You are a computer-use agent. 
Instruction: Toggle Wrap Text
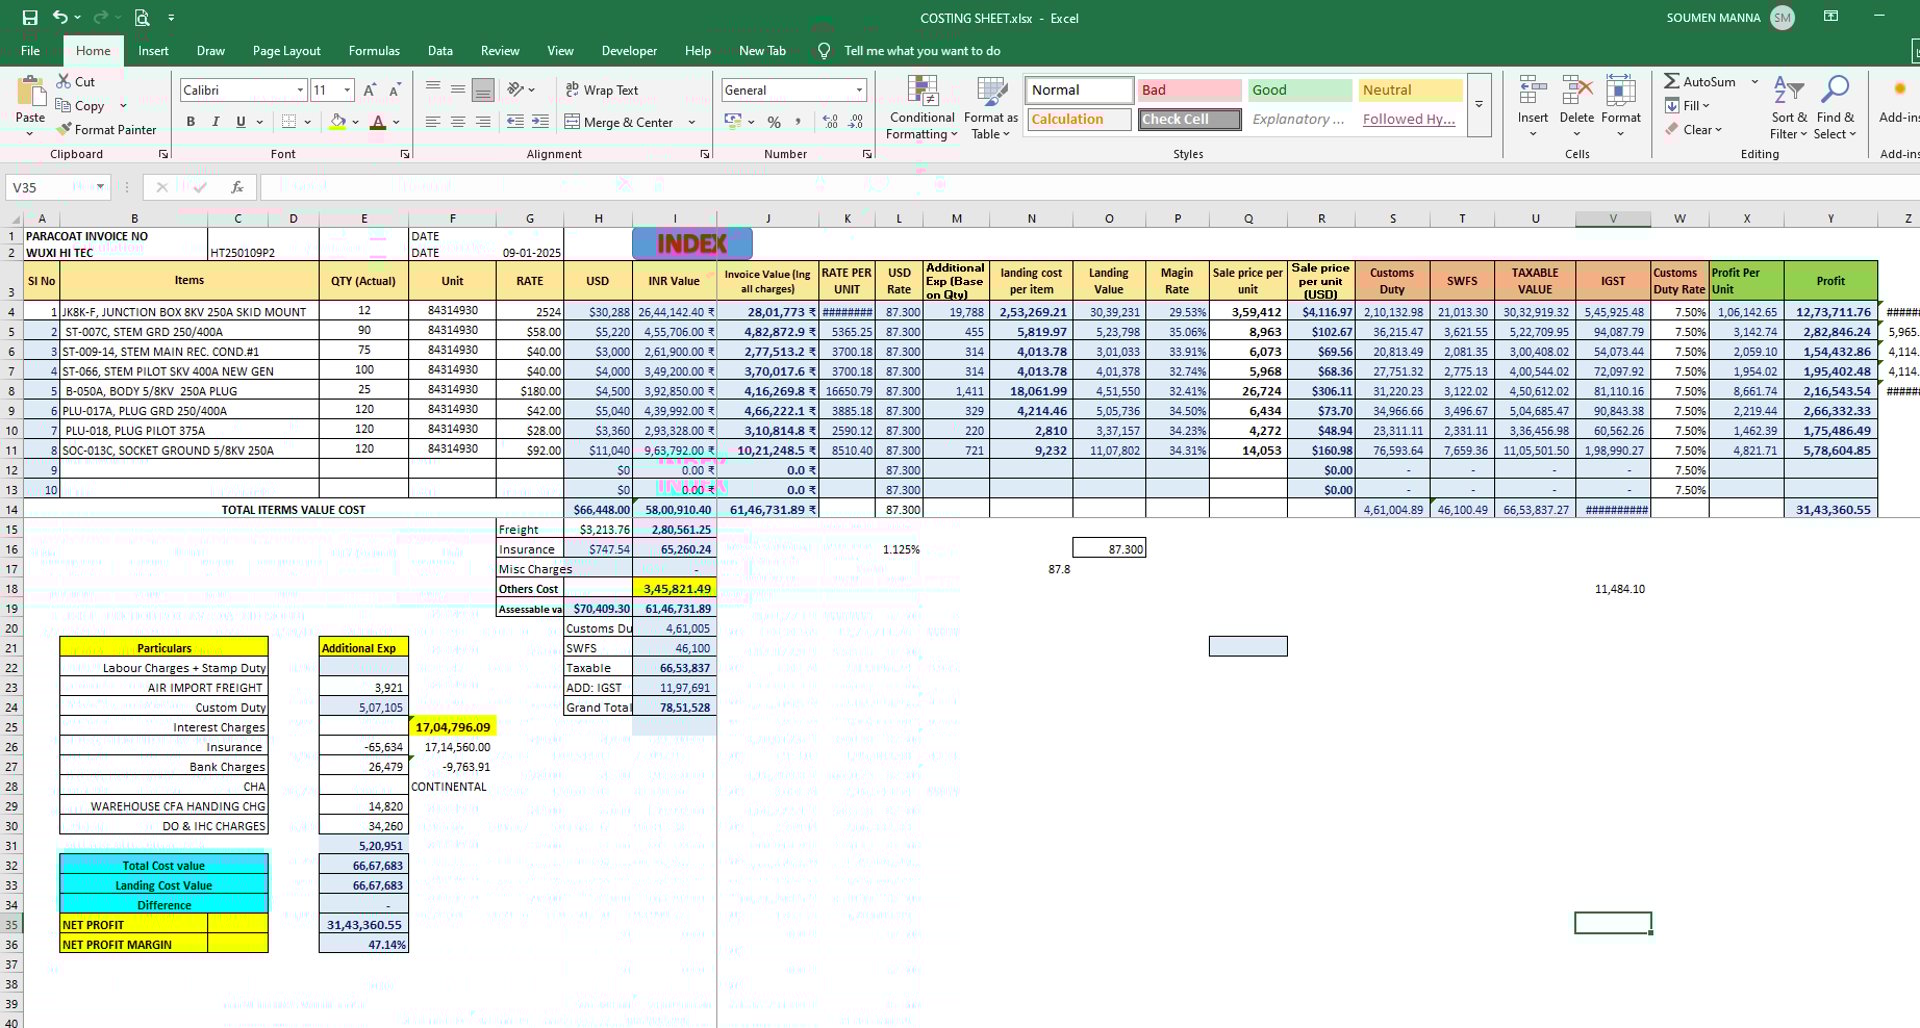click(602, 90)
